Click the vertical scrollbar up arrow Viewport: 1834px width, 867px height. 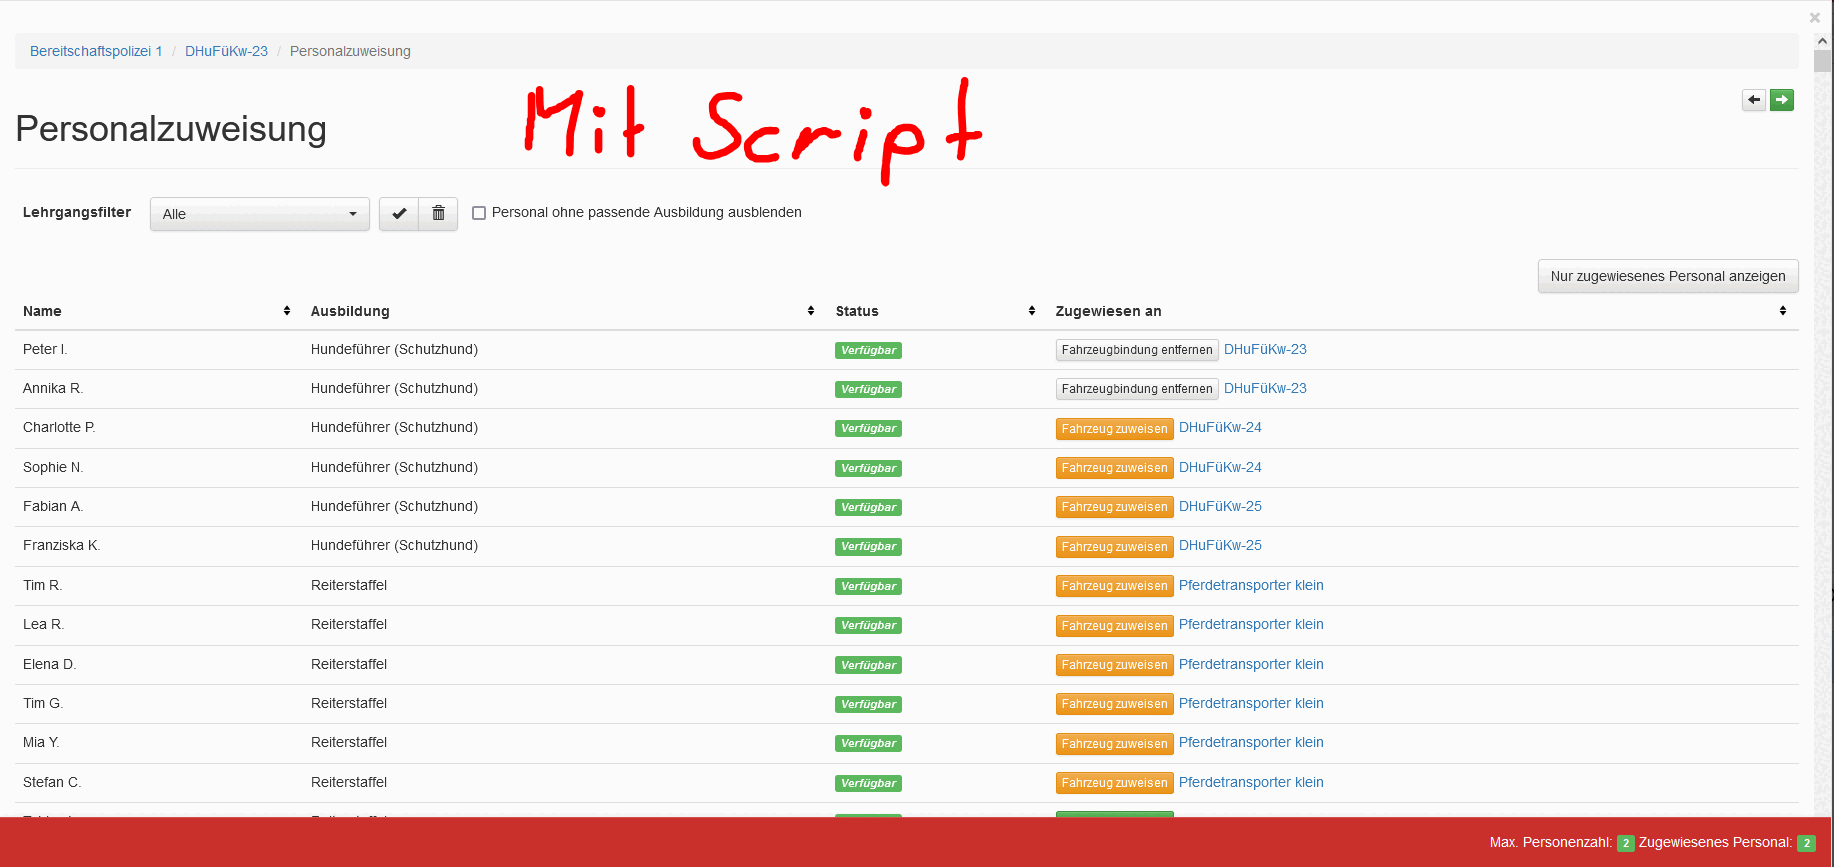1822,41
